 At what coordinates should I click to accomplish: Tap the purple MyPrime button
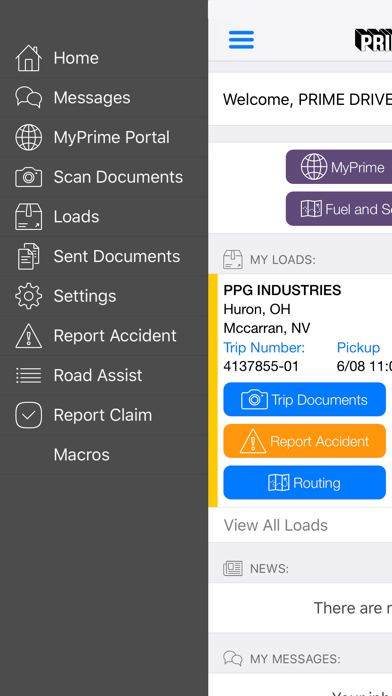click(339, 167)
